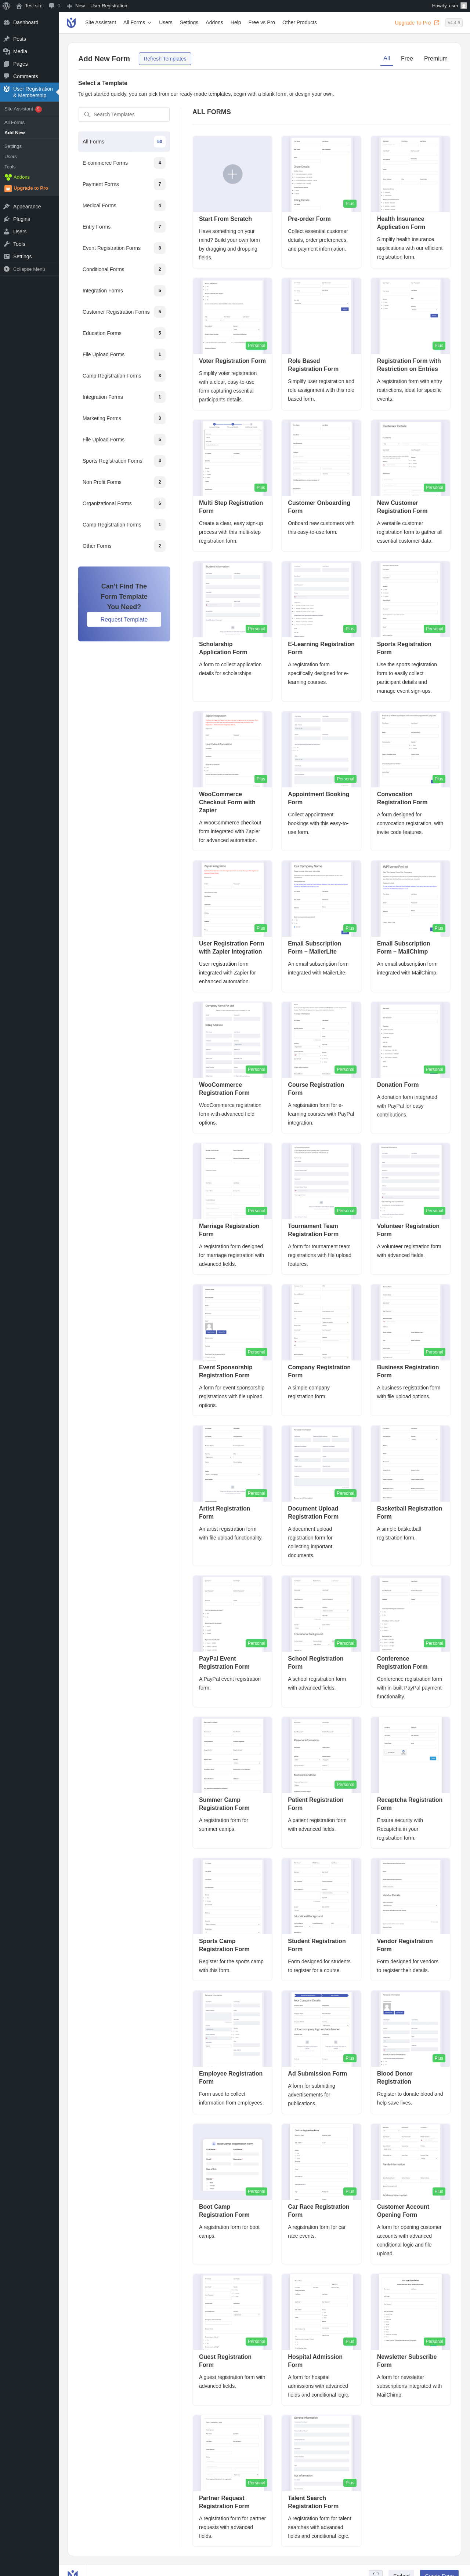The image size is (470, 2576).
Task: Filter by Entry Forms category
Action: click(124, 227)
